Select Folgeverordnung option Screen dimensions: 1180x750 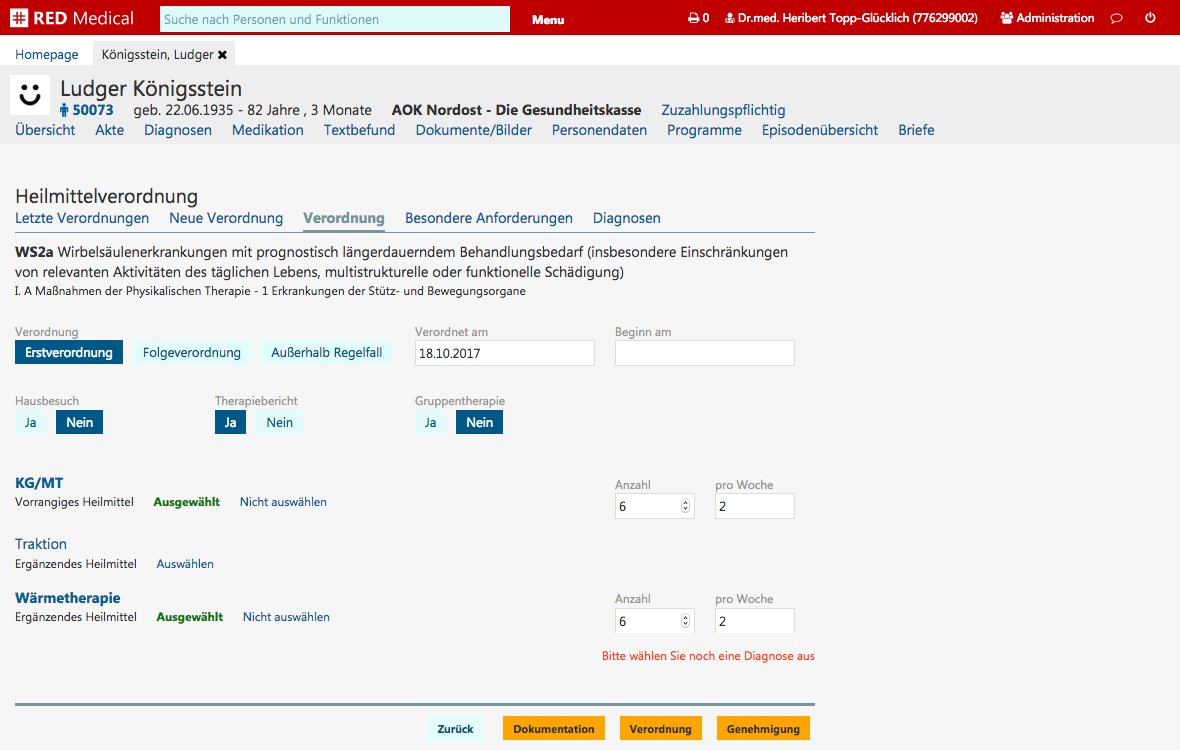tap(192, 353)
